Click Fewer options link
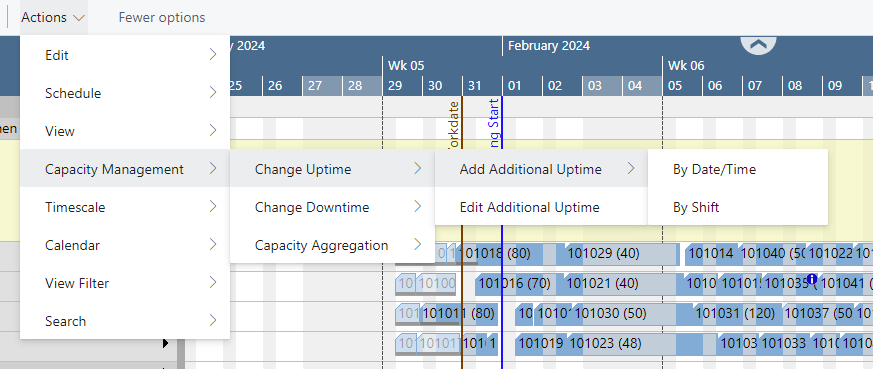Image resolution: width=873 pixels, height=369 pixels. pos(161,18)
